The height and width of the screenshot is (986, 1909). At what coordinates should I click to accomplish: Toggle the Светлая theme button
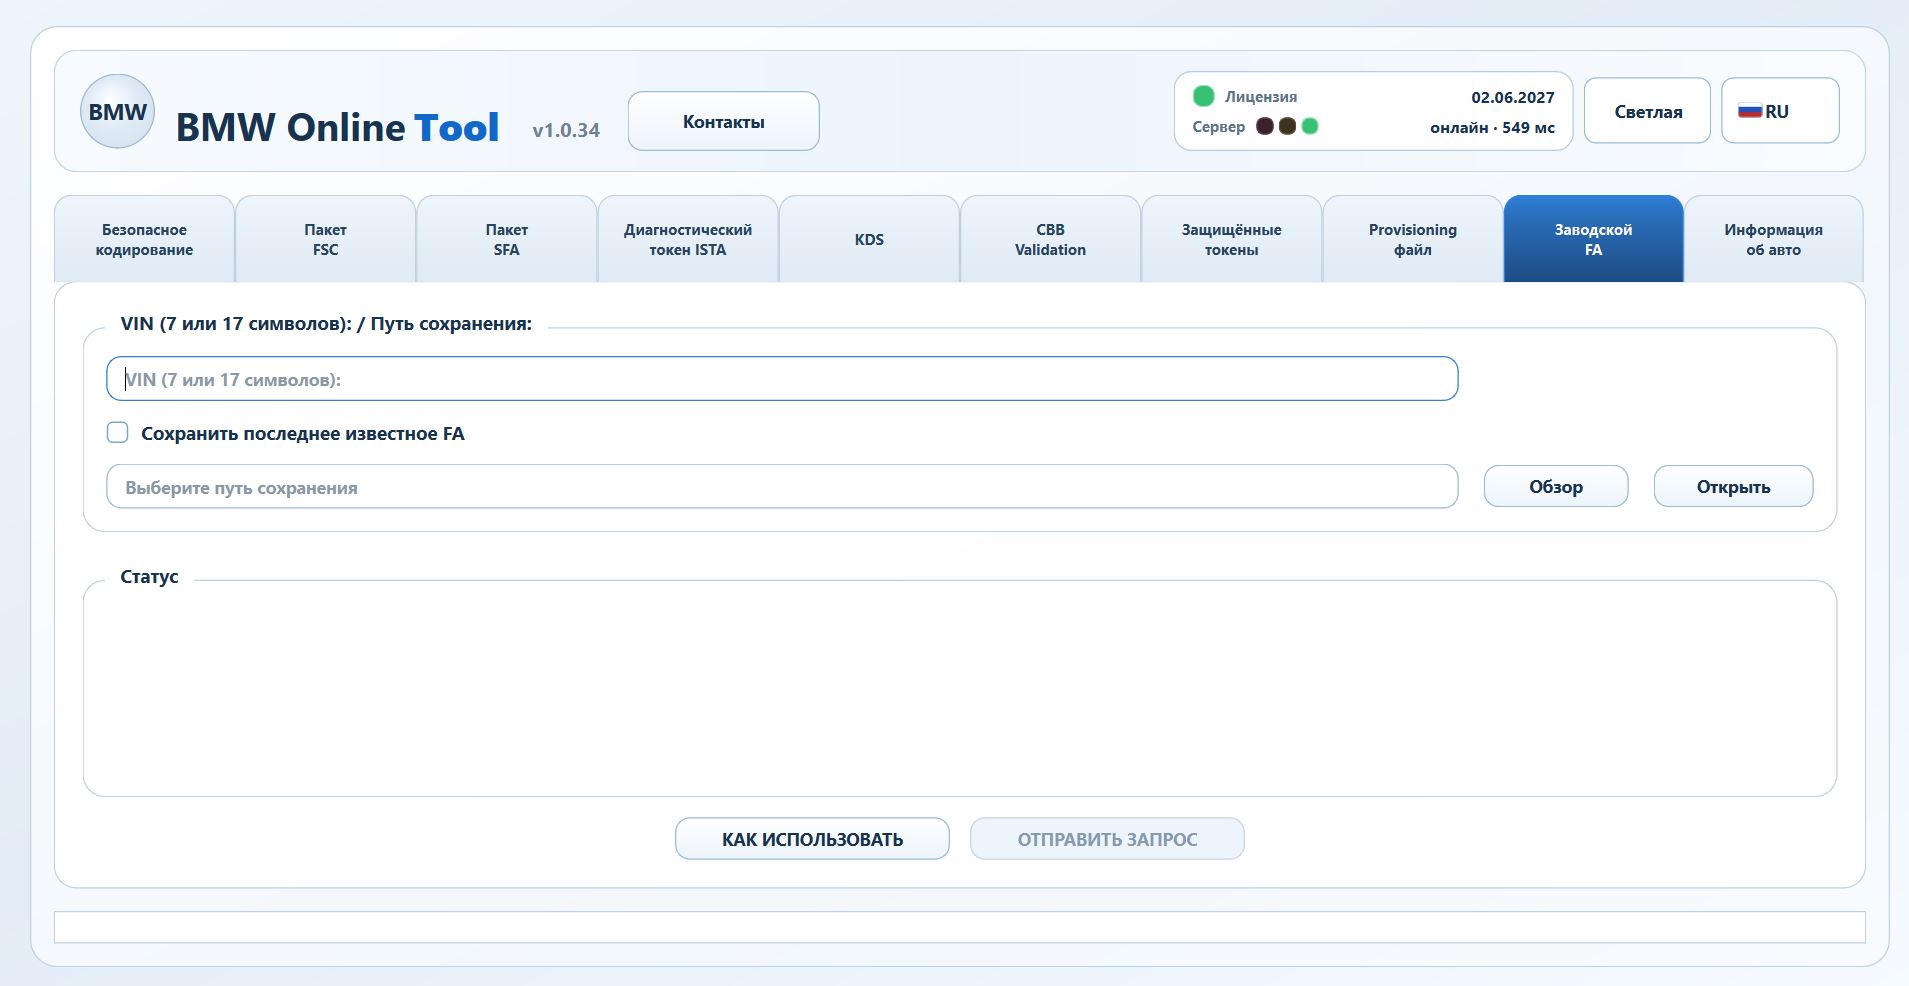coord(1648,111)
